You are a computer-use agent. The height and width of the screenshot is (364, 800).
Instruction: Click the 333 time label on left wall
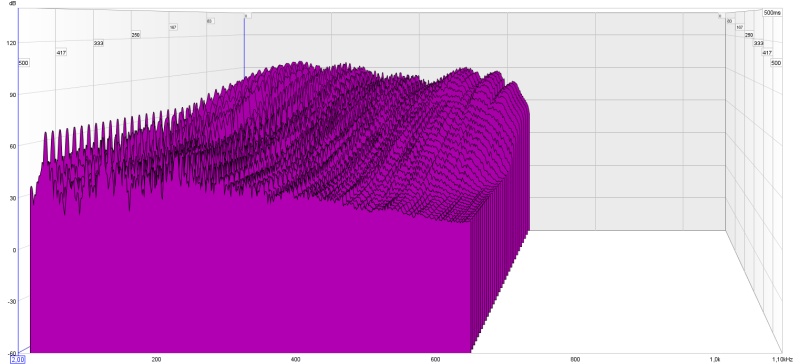(x=98, y=43)
